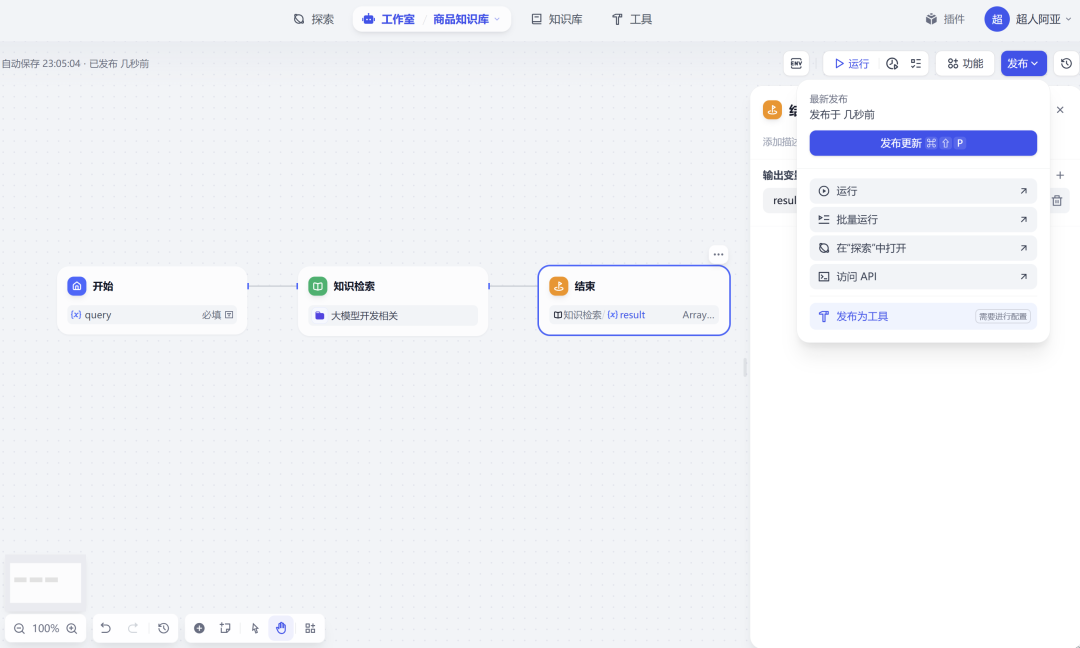Click the 功能 features button
The height and width of the screenshot is (648, 1080).
pyautogui.click(x=964, y=64)
